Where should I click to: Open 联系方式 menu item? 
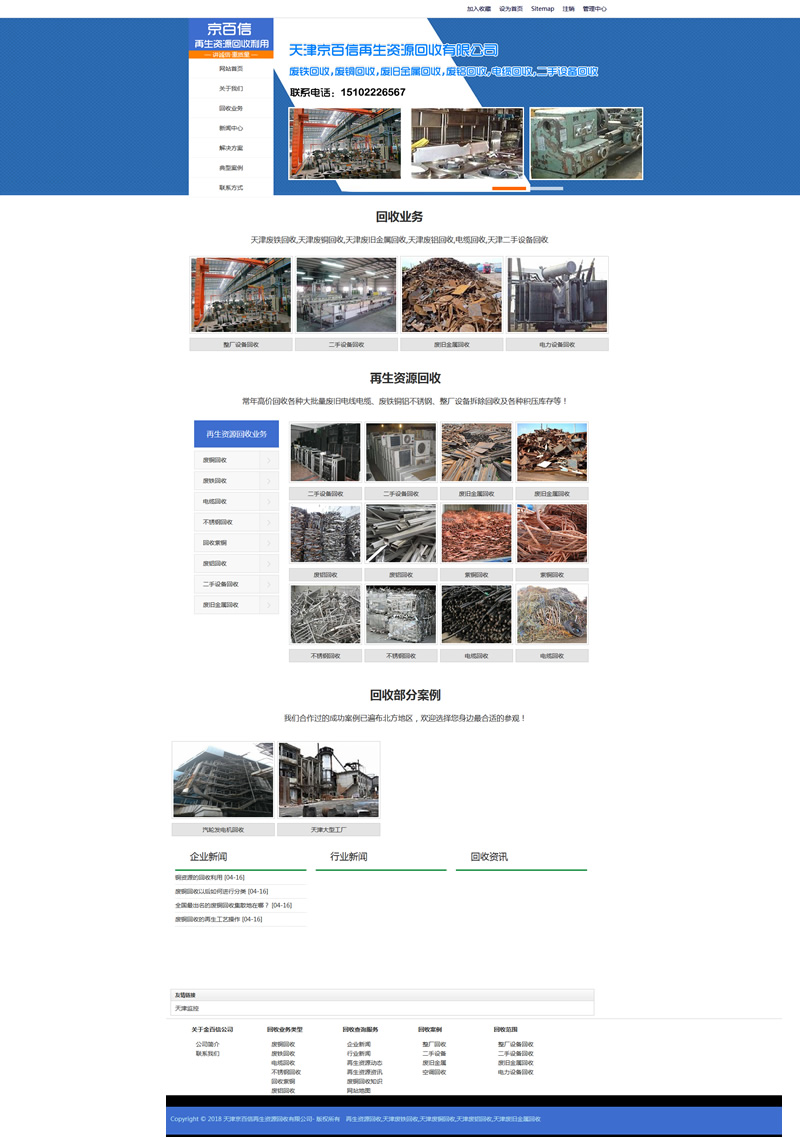pos(231,187)
